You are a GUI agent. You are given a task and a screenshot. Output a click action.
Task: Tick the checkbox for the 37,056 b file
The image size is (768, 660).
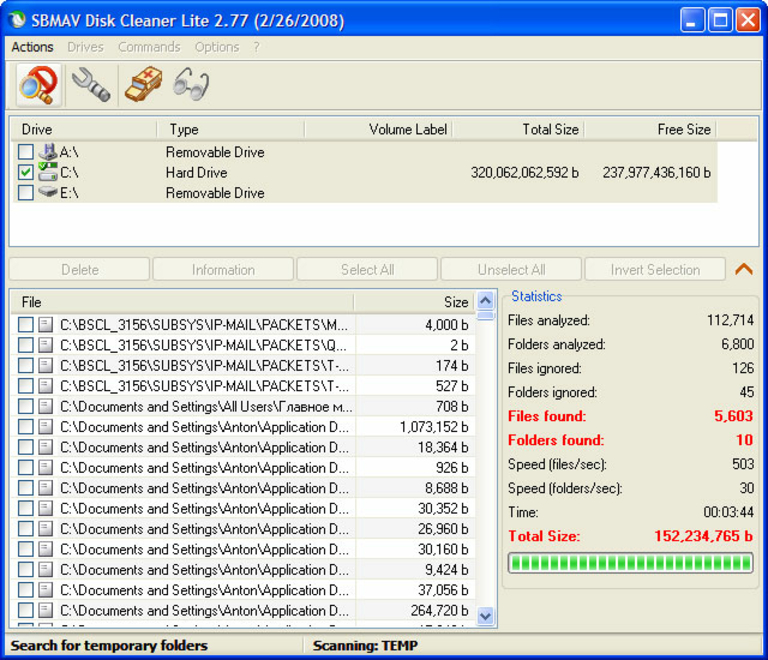pos(25,590)
